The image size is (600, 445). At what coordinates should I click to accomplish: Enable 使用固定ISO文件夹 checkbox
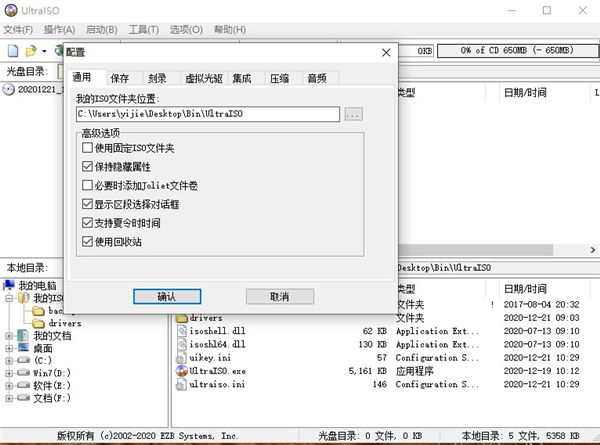tap(87, 147)
